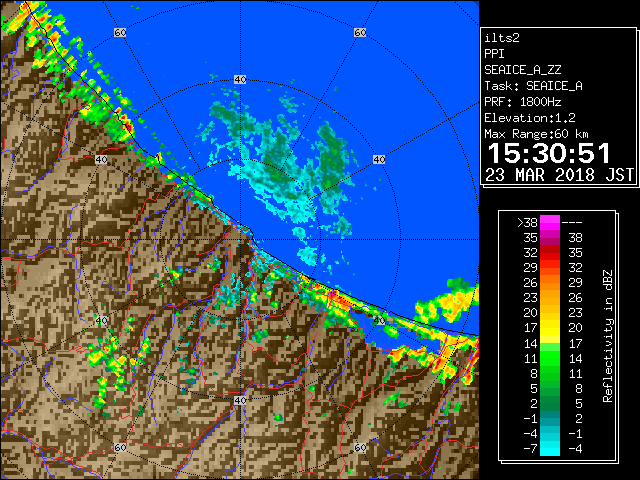Select the bright red 32 dBZ color band
The height and width of the screenshot is (480, 640).
click(x=550, y=253)
